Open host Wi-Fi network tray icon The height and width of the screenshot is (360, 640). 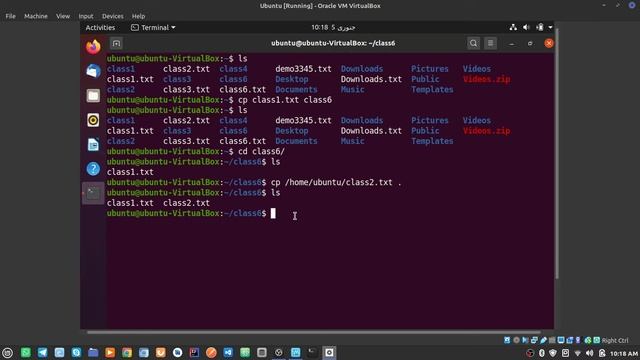578,353
